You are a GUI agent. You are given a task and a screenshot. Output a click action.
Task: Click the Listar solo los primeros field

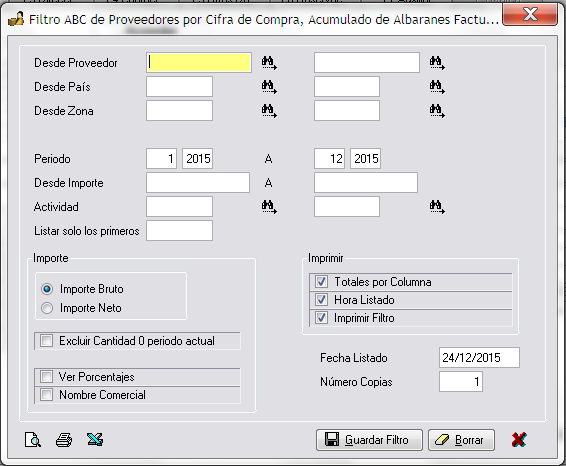(x=179, y=231)
